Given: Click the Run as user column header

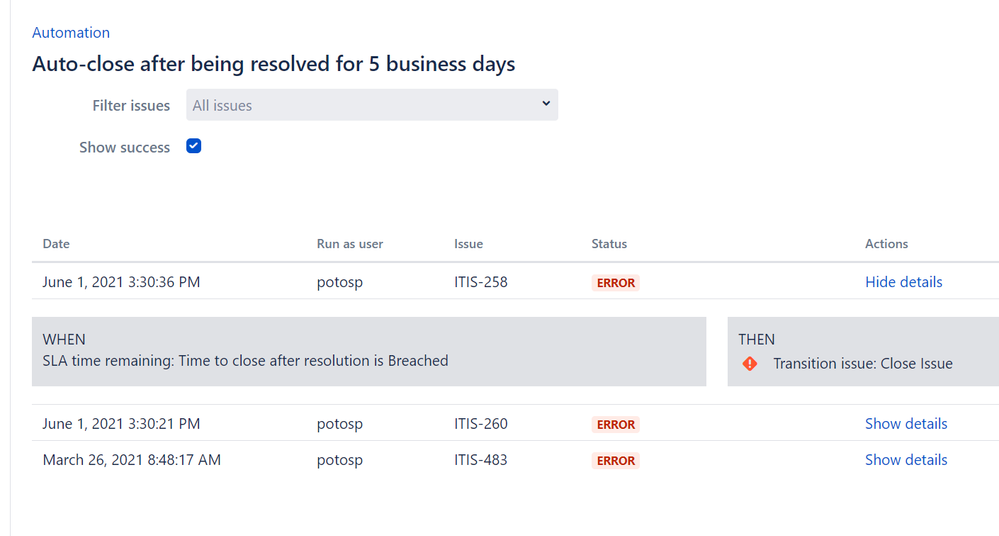Looking at the screenshot, I should 350,243.
